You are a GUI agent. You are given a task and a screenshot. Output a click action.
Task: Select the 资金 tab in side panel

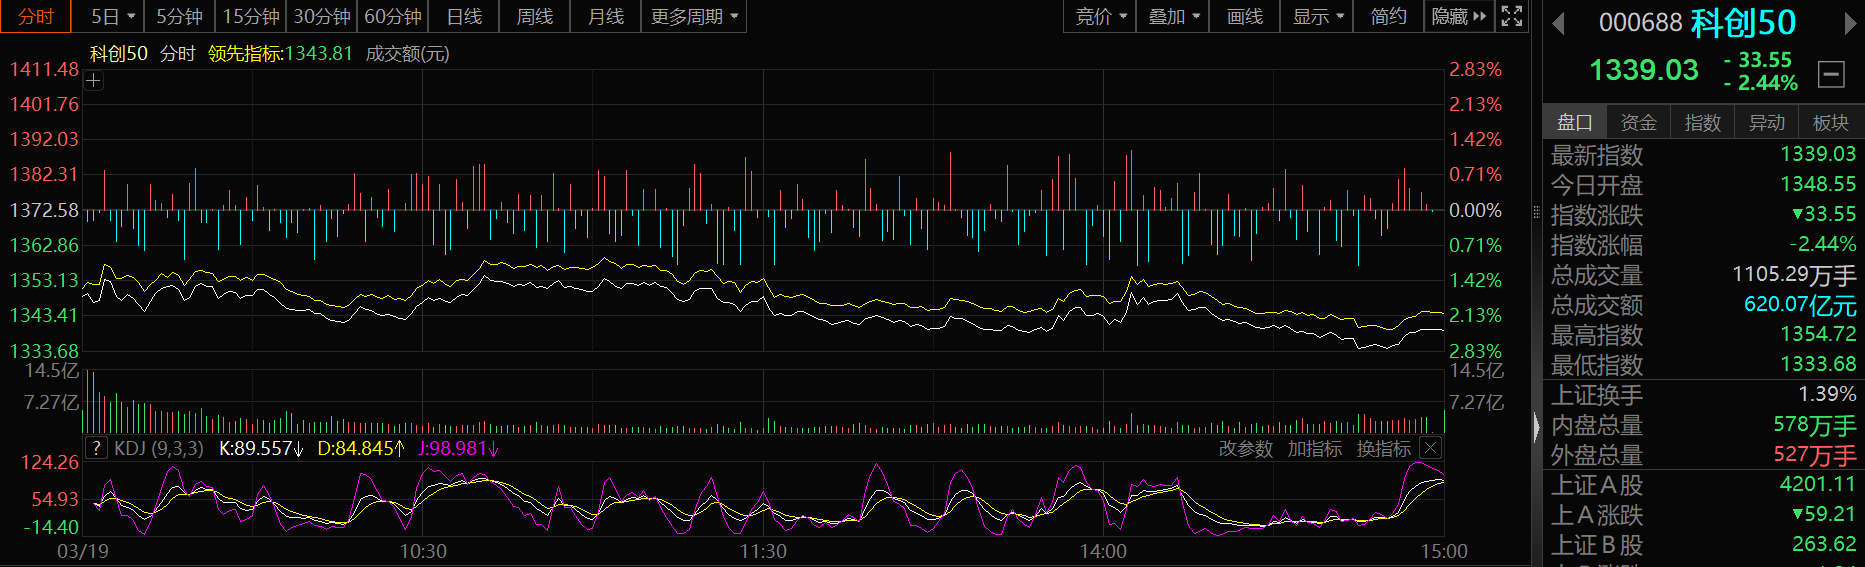(x=1638, y=122)
